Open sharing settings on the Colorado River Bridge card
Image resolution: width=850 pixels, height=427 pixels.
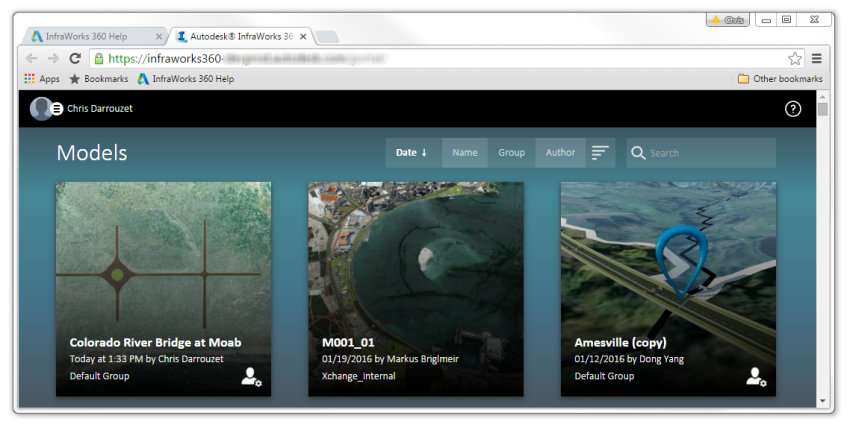click(x=251, y=377)
